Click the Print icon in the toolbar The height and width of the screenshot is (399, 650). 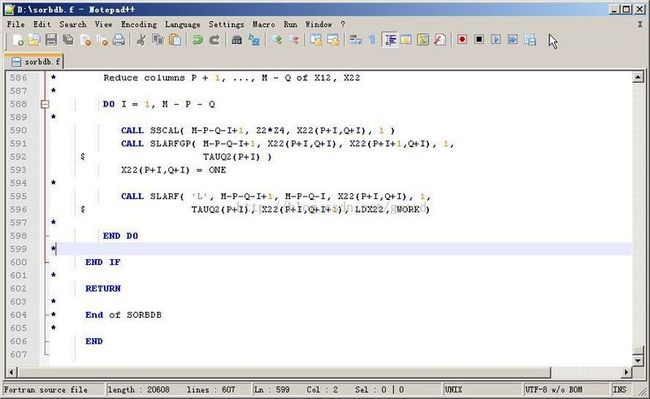(119, 40)
